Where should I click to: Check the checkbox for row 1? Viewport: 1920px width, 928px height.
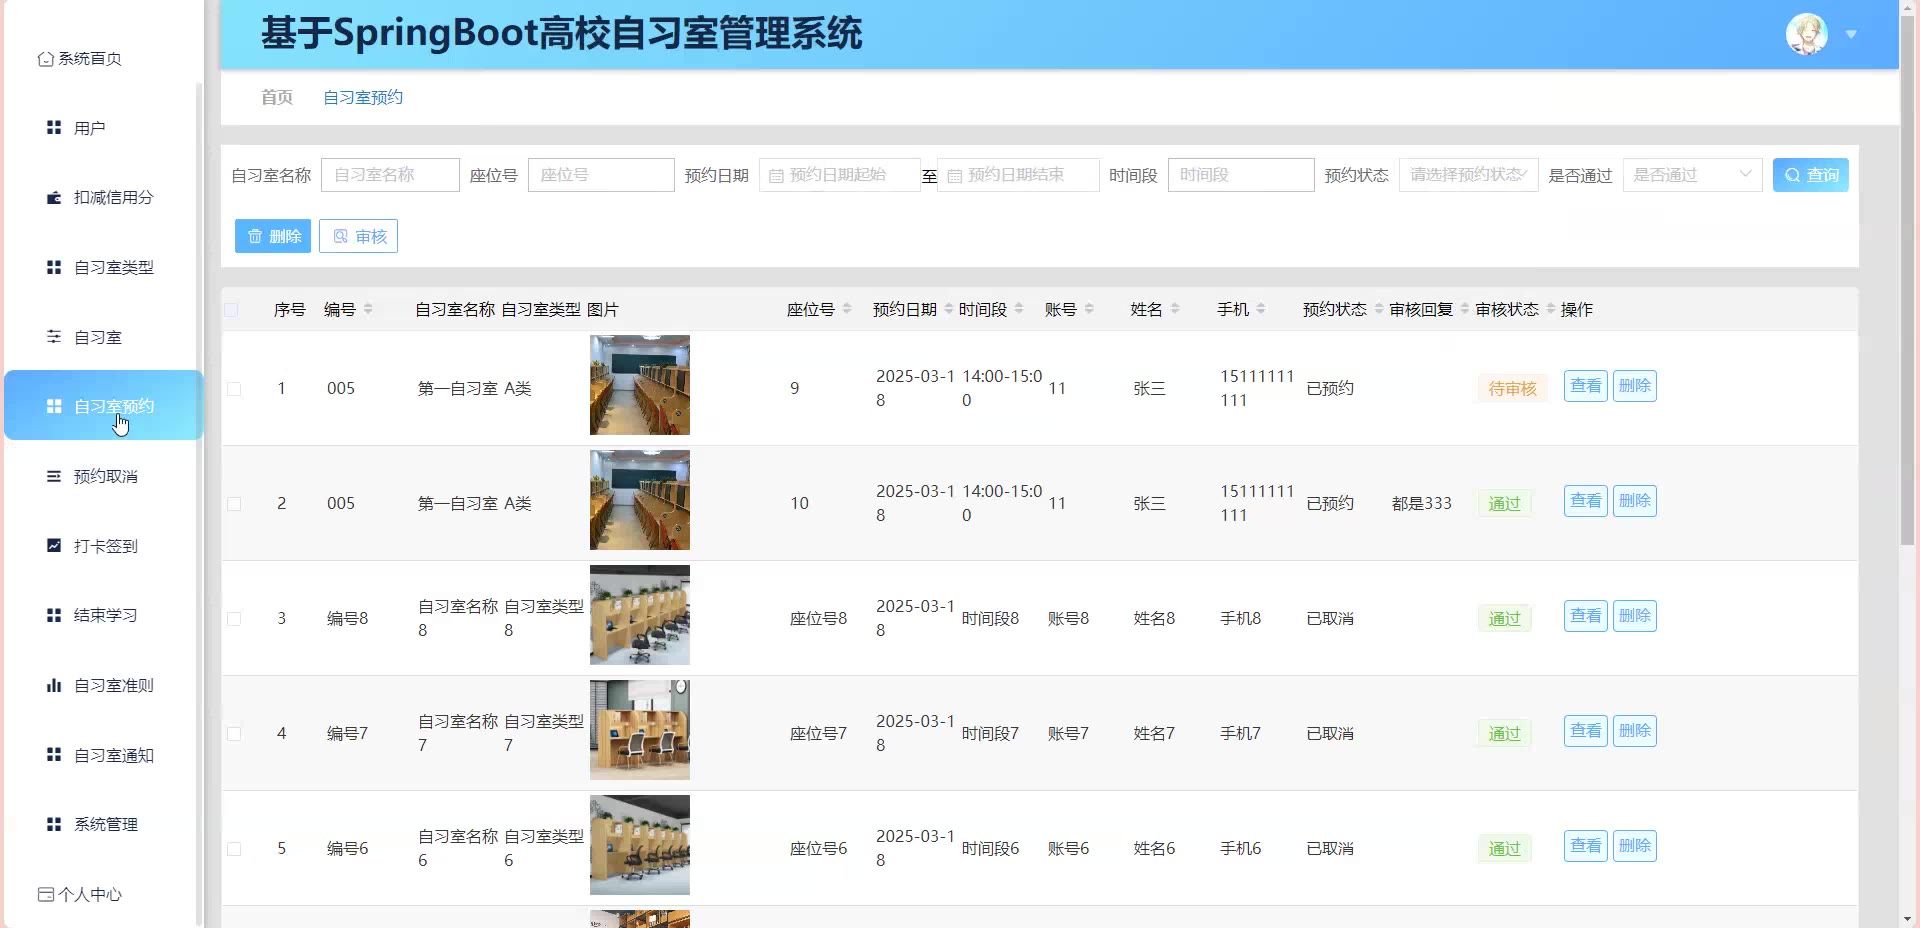coord(234,389)
